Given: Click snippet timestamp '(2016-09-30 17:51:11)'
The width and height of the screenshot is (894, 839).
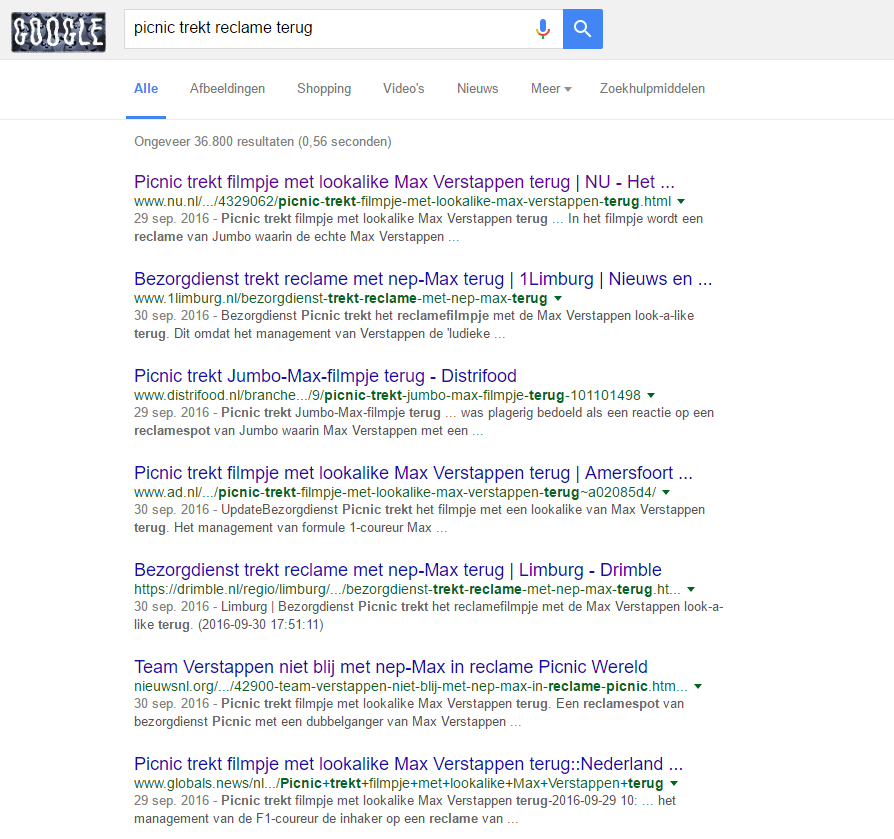Looking at the screenshot, I should pos(261,624).
